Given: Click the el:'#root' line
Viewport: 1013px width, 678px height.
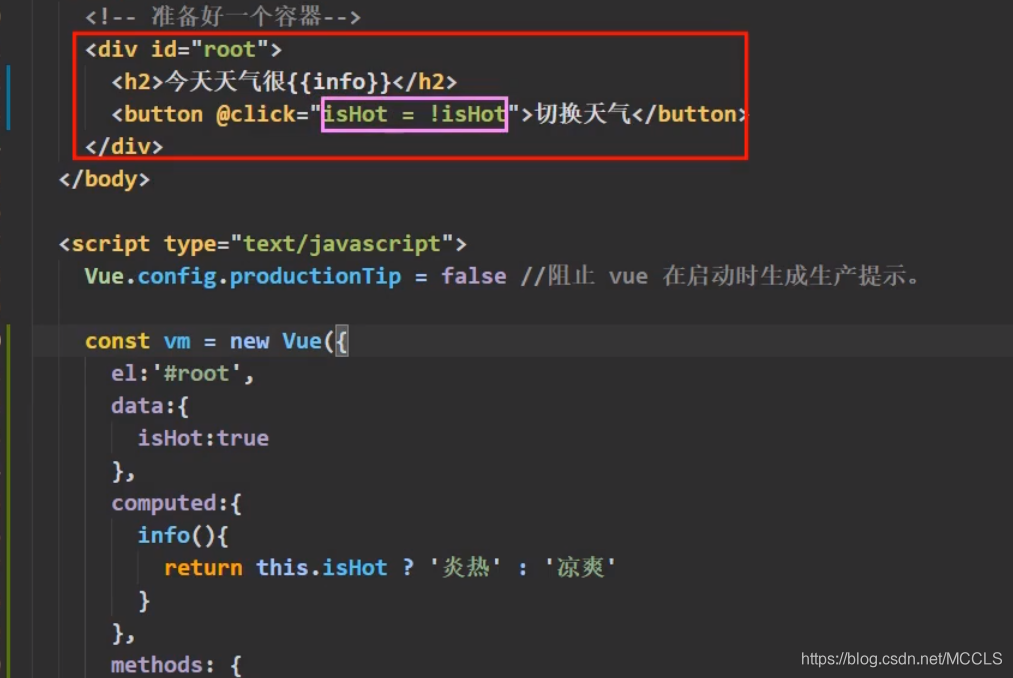Looking at the screenshot, I should pos(182,374).
